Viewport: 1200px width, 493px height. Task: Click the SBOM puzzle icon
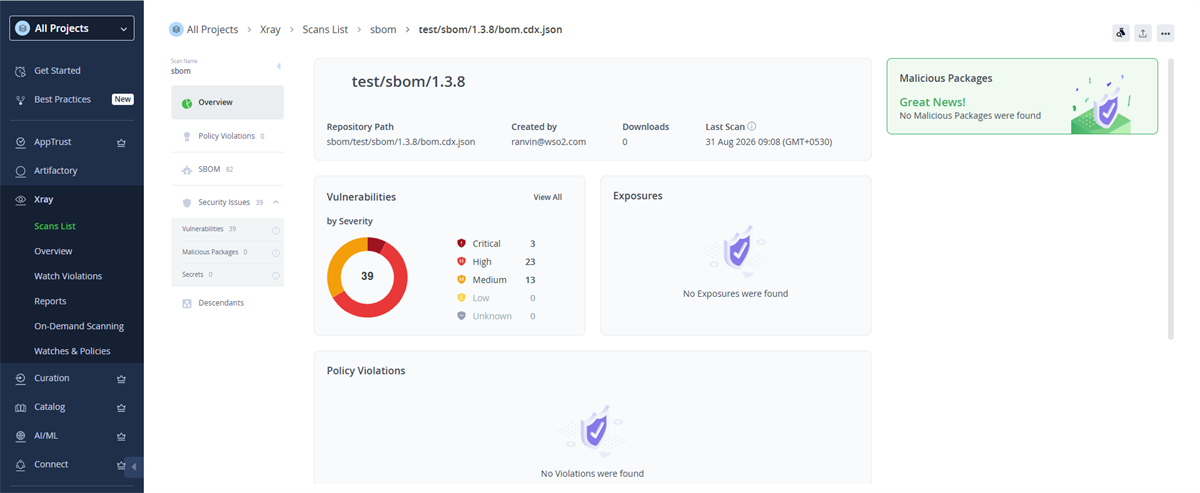(x=187, y=170)
